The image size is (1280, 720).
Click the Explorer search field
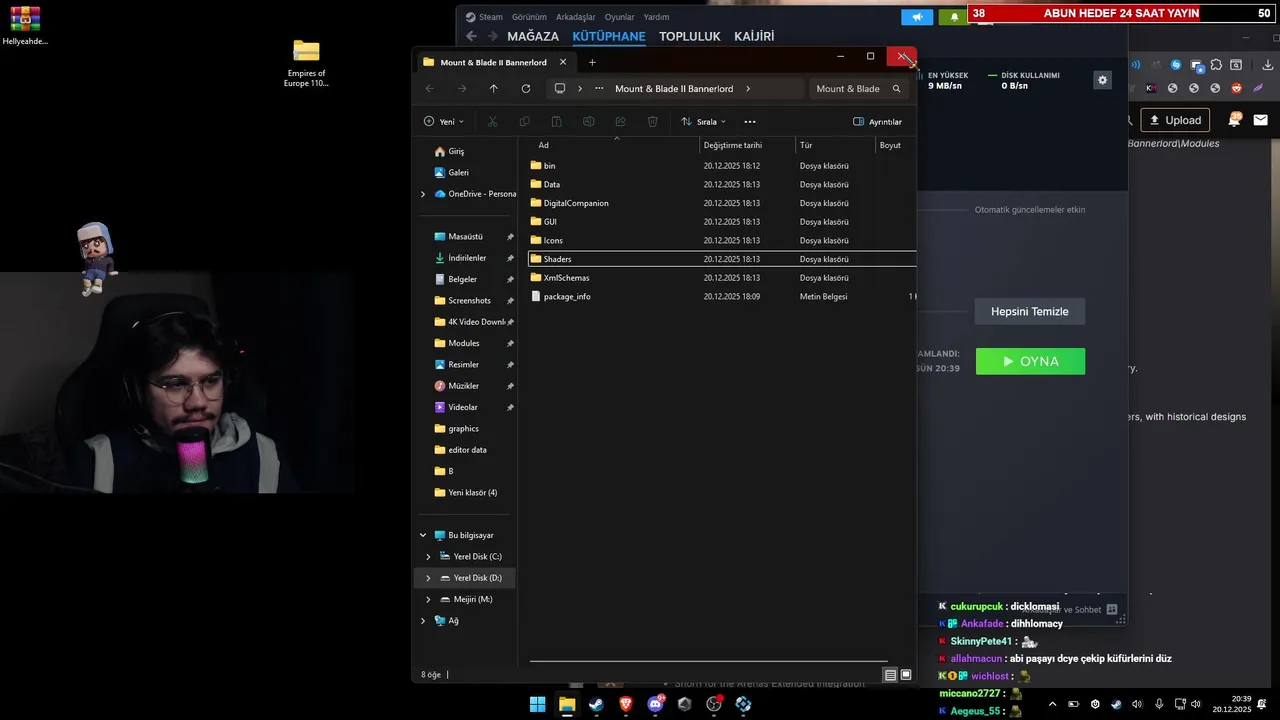click(x=859, y=89)
